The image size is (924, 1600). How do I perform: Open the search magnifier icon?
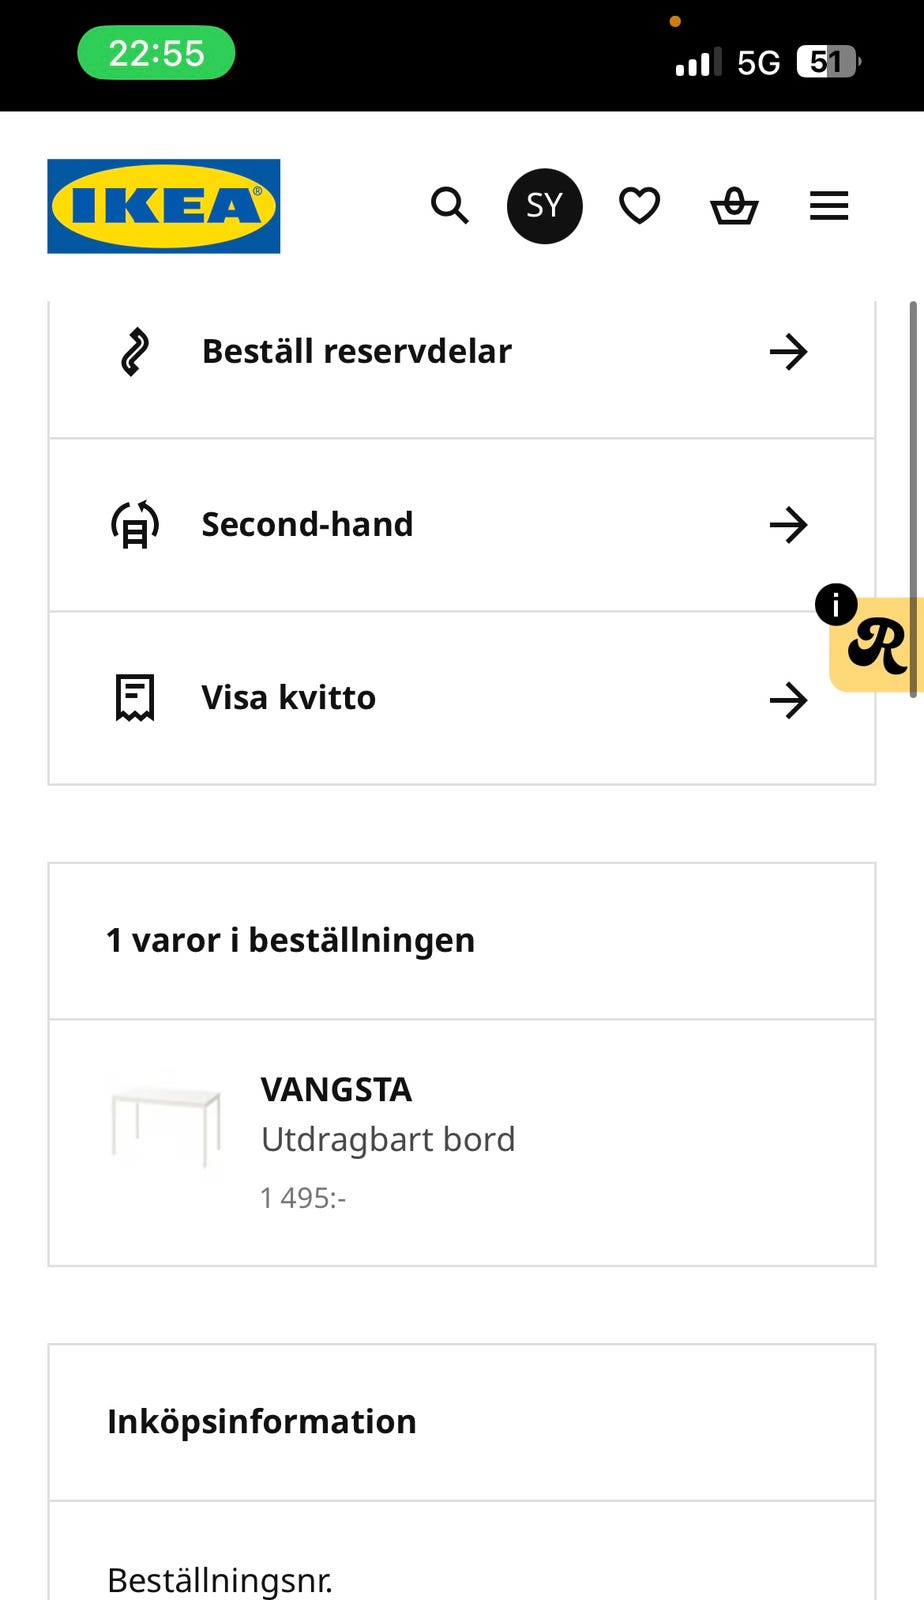click(449, 206)
